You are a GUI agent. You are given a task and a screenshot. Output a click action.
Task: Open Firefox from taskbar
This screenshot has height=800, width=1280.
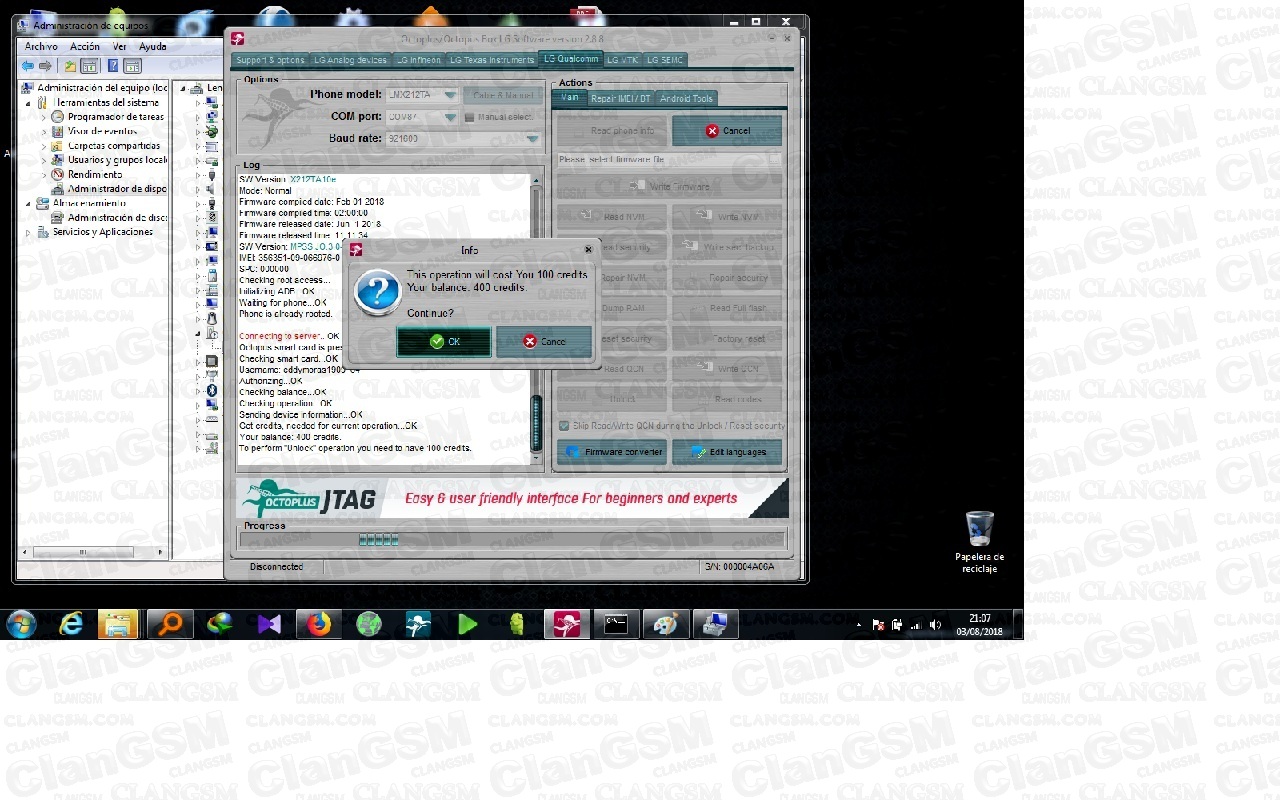pos(319,624)
